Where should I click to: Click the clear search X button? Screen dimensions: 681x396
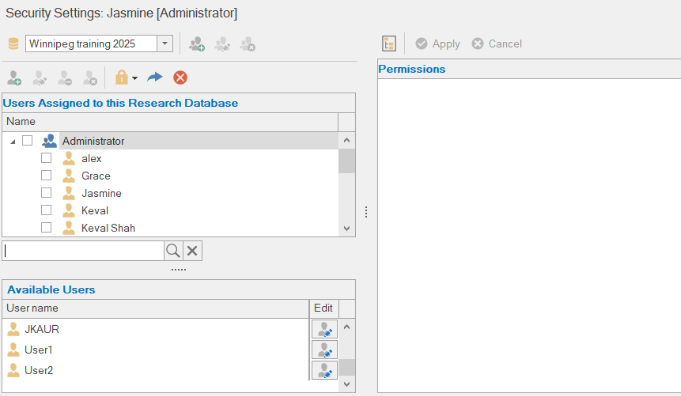click(192, 251)
